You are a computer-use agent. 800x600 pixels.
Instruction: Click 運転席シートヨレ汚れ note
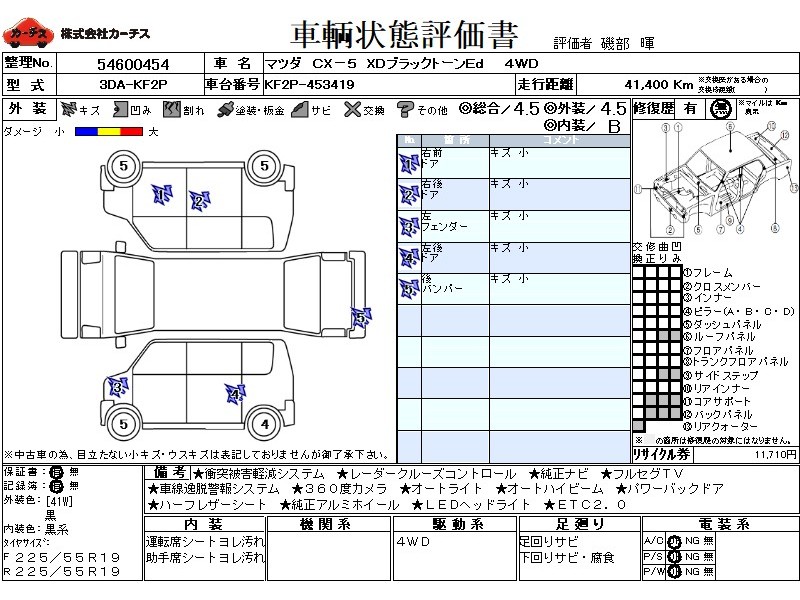coord(205,541)
